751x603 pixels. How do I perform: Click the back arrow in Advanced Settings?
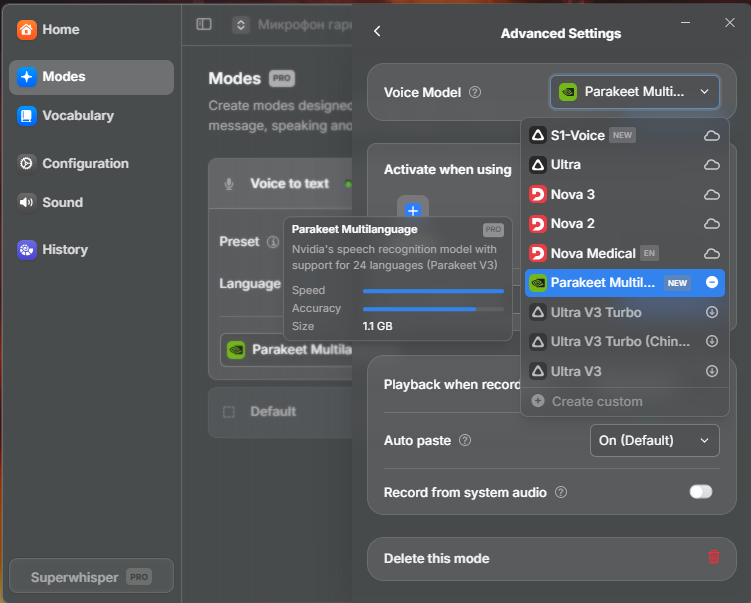click(377, 32)
